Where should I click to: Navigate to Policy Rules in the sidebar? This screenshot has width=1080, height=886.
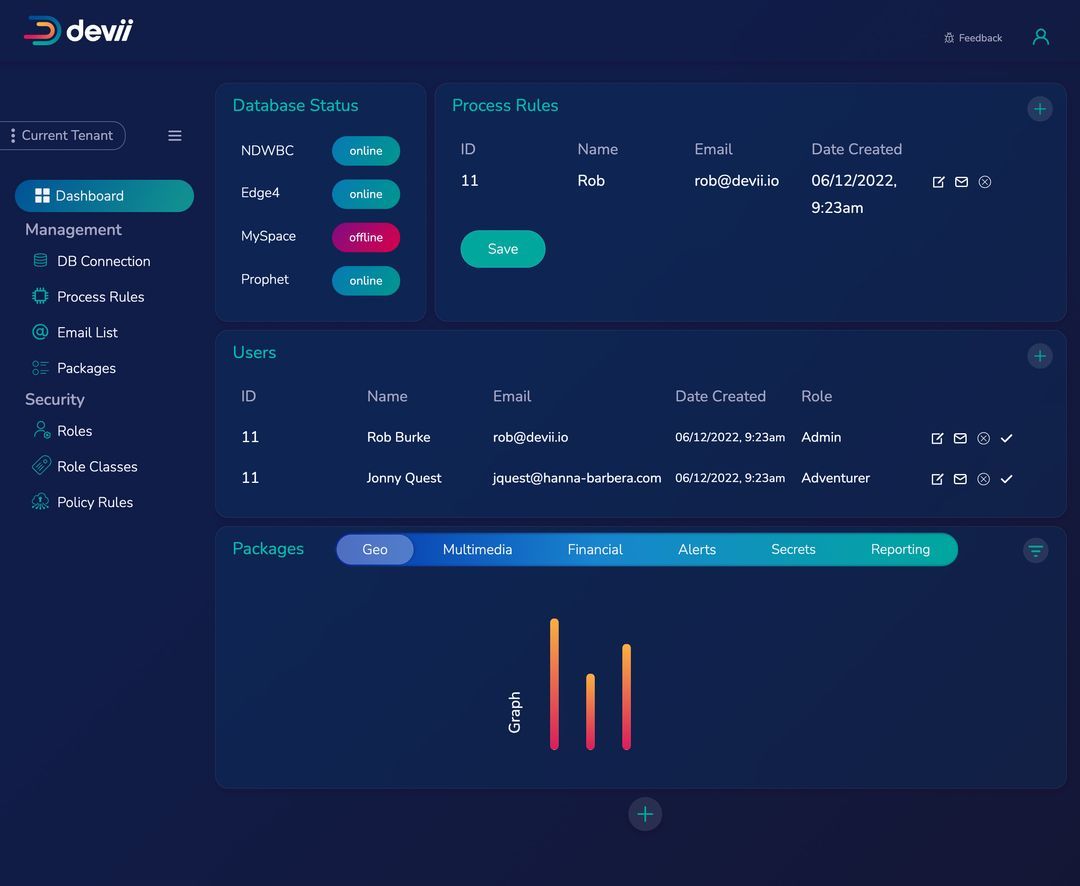[95, 502]
